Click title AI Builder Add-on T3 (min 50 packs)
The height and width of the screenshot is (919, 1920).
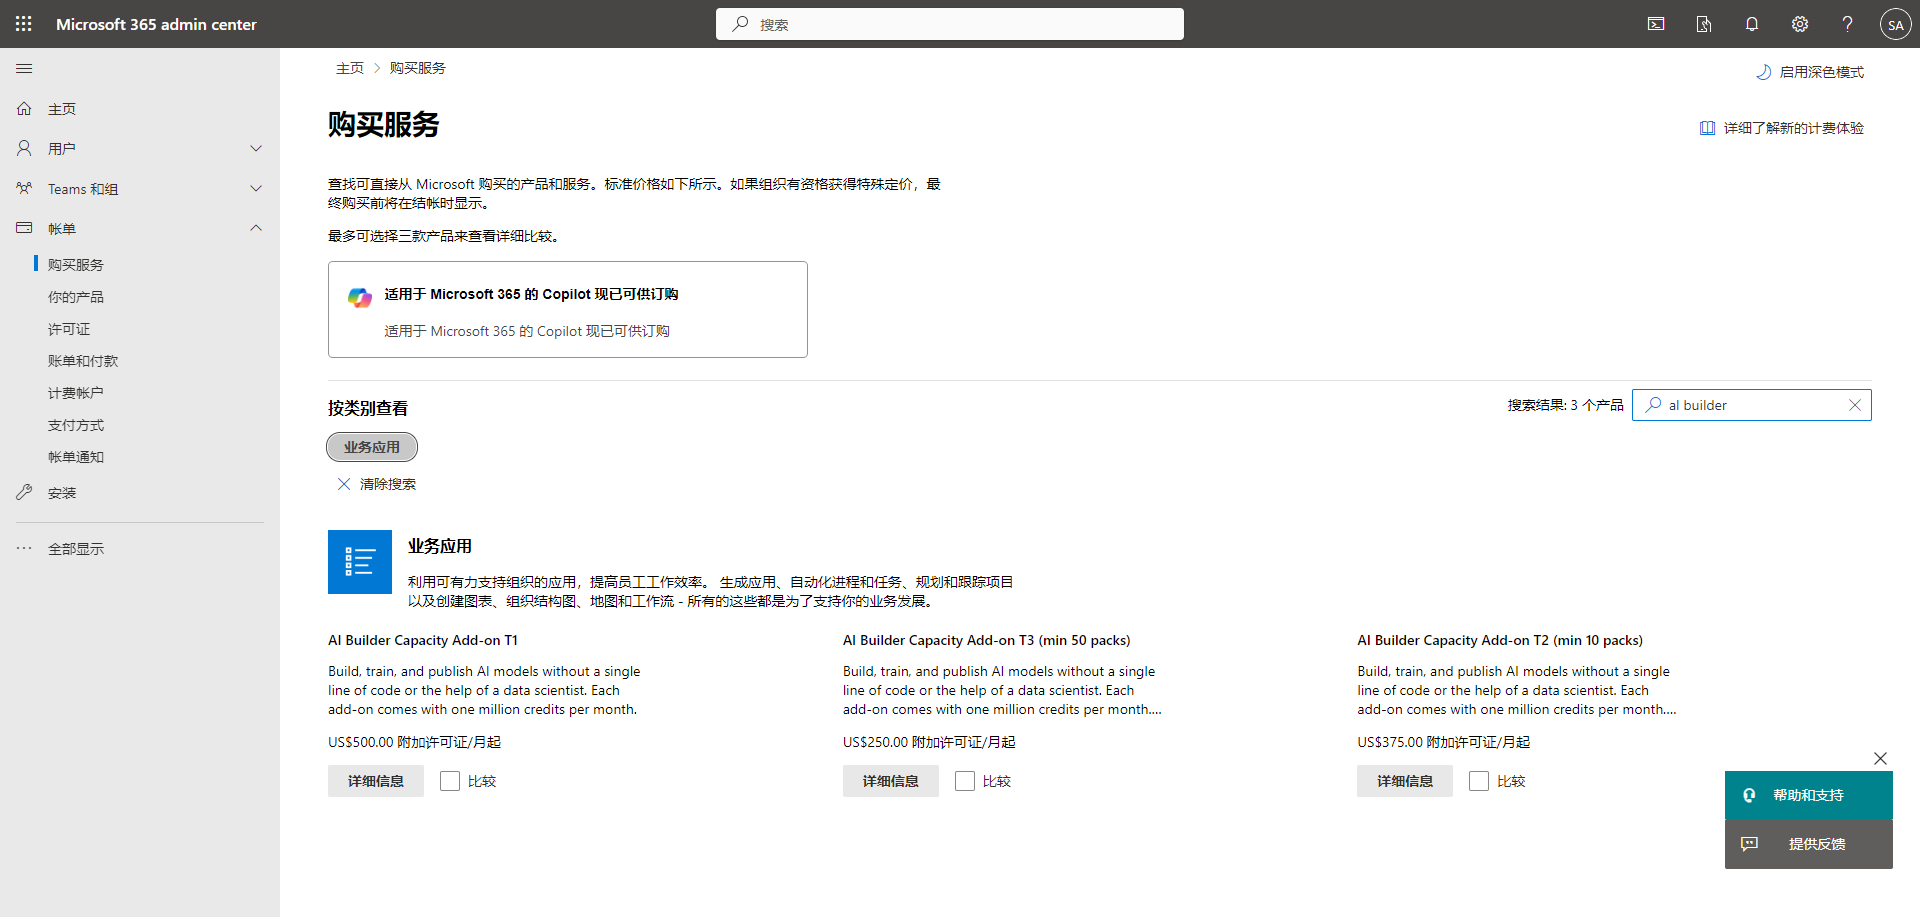[x=987, y=640]
